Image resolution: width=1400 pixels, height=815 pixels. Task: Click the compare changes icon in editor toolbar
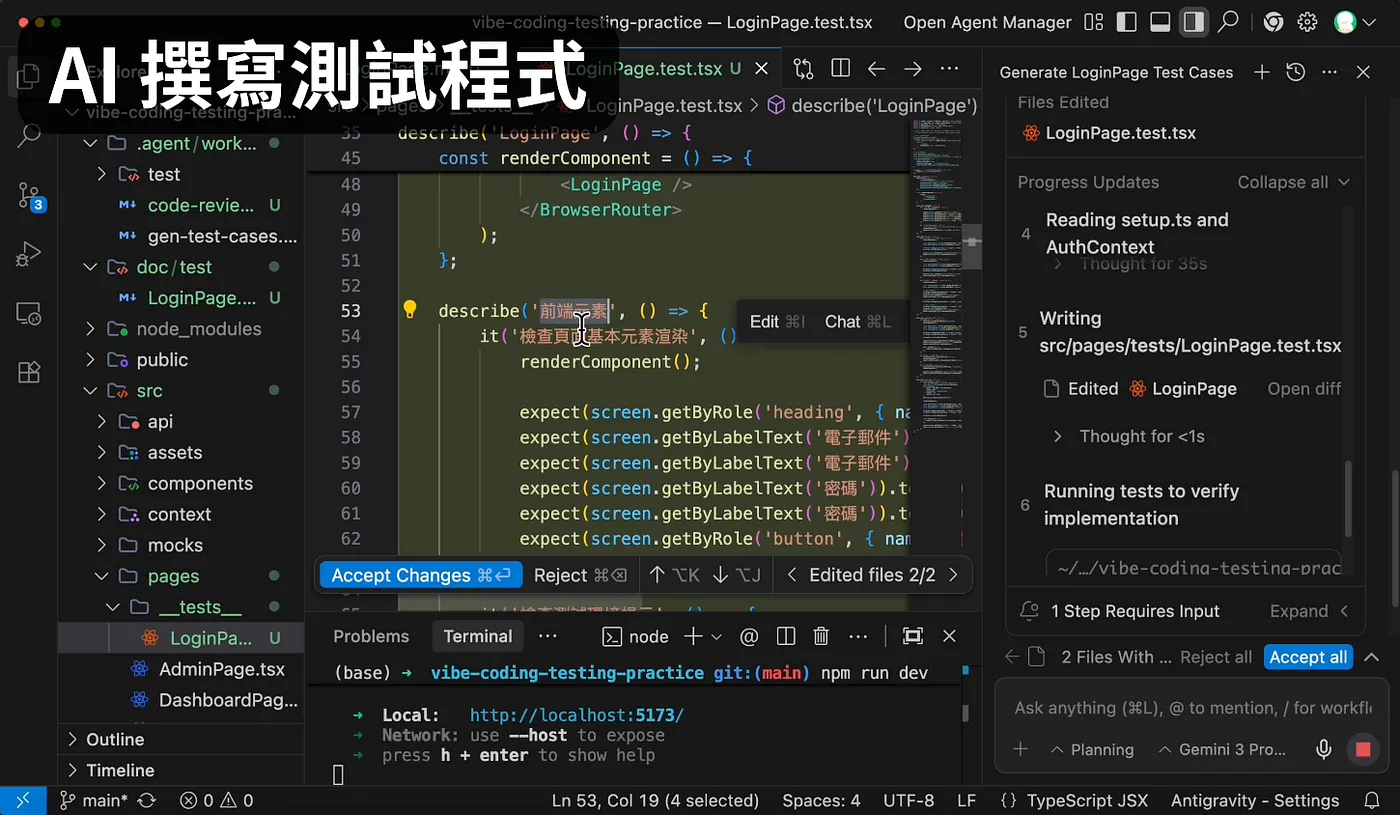[804, 68]
